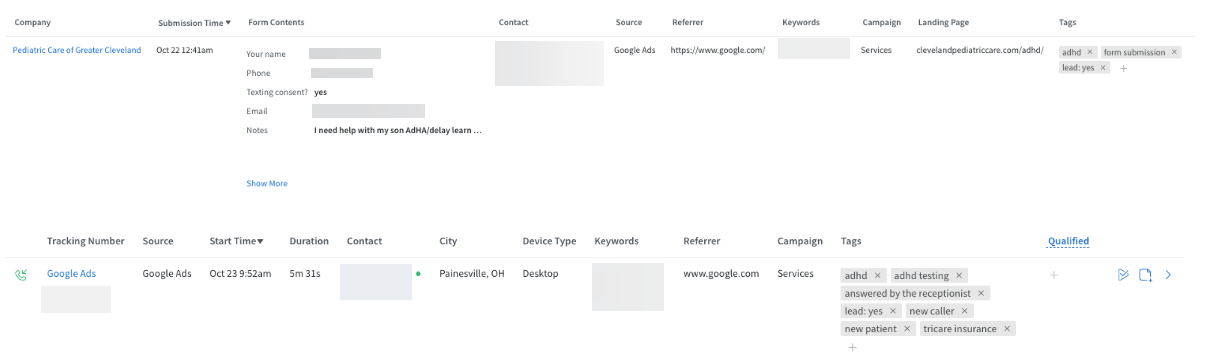The height and width of the screenshot is (364, 1212).
Task: Open the Google Ads tracking number link
Action: pyautogui.click(x=71, y=273)
